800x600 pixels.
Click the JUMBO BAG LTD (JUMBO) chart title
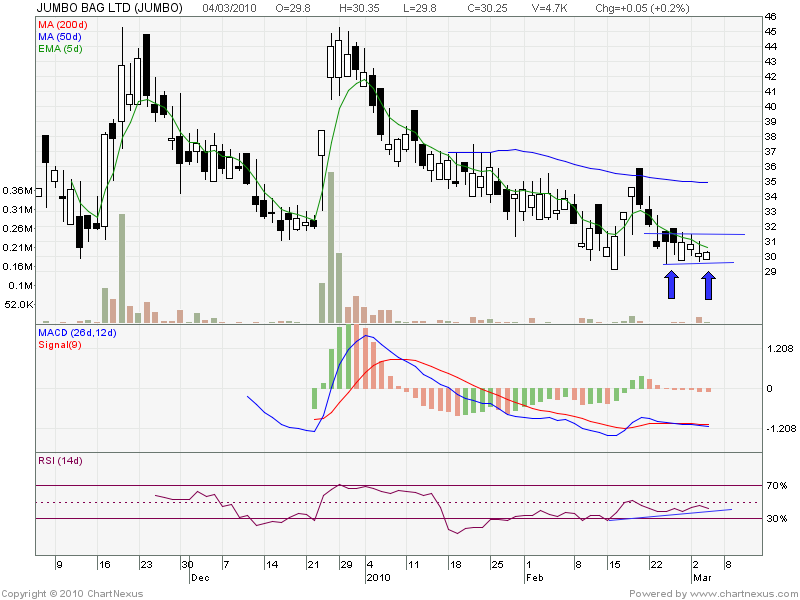(x=109, y=8)
